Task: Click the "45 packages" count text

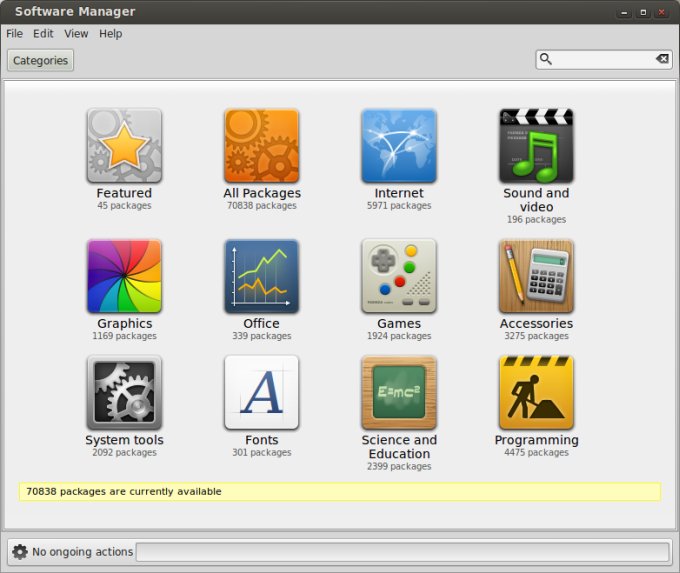Action: click(x=124, y=206)
